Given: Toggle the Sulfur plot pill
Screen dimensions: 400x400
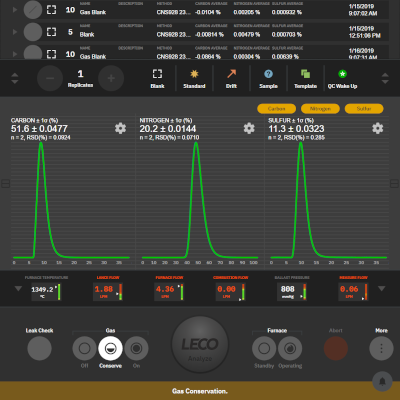Looking at the screenshot, I should (364, 109).
